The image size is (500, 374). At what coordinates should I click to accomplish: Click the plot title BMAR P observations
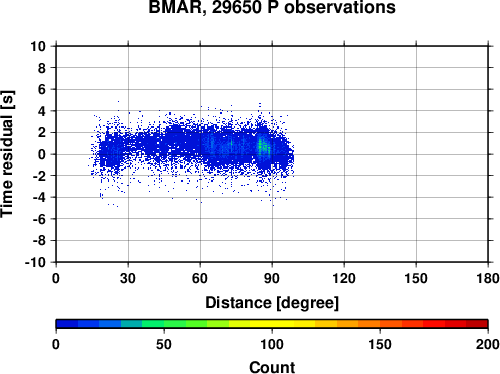tap(272, 7)
